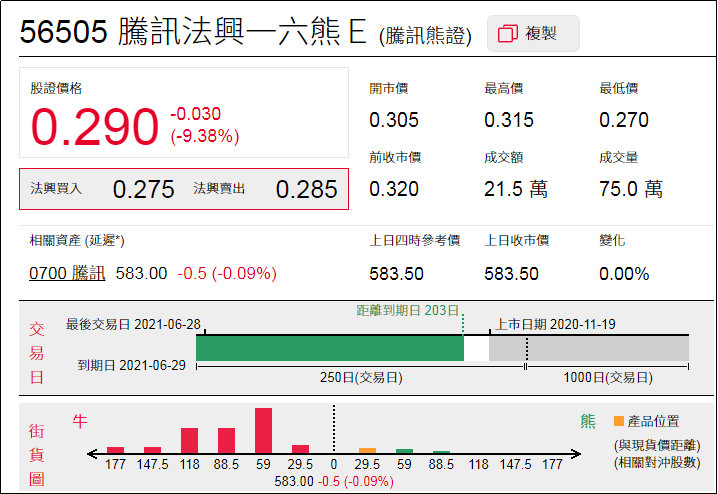This screenshot has width=718, height=494.
Task: Click the 250日(交易日) scale label
Action: 361,378
